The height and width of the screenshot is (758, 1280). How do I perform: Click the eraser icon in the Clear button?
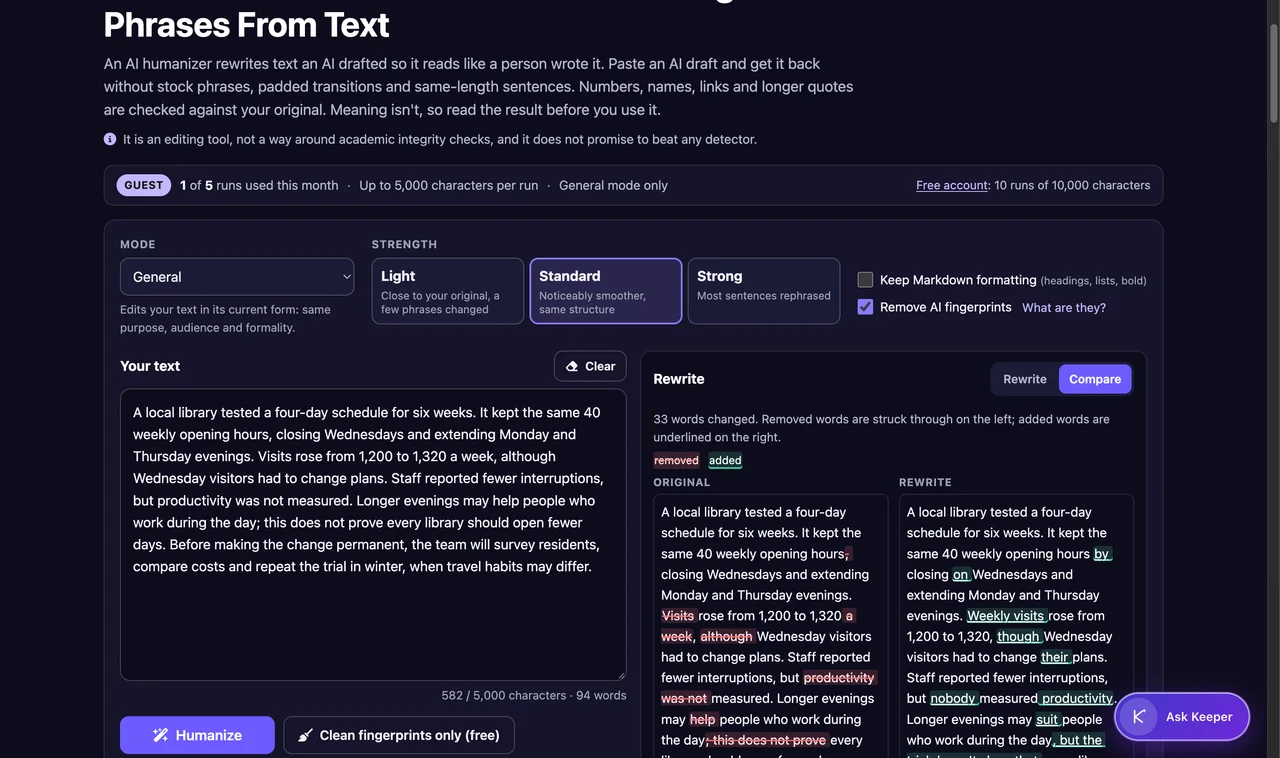tap(572, 366)
